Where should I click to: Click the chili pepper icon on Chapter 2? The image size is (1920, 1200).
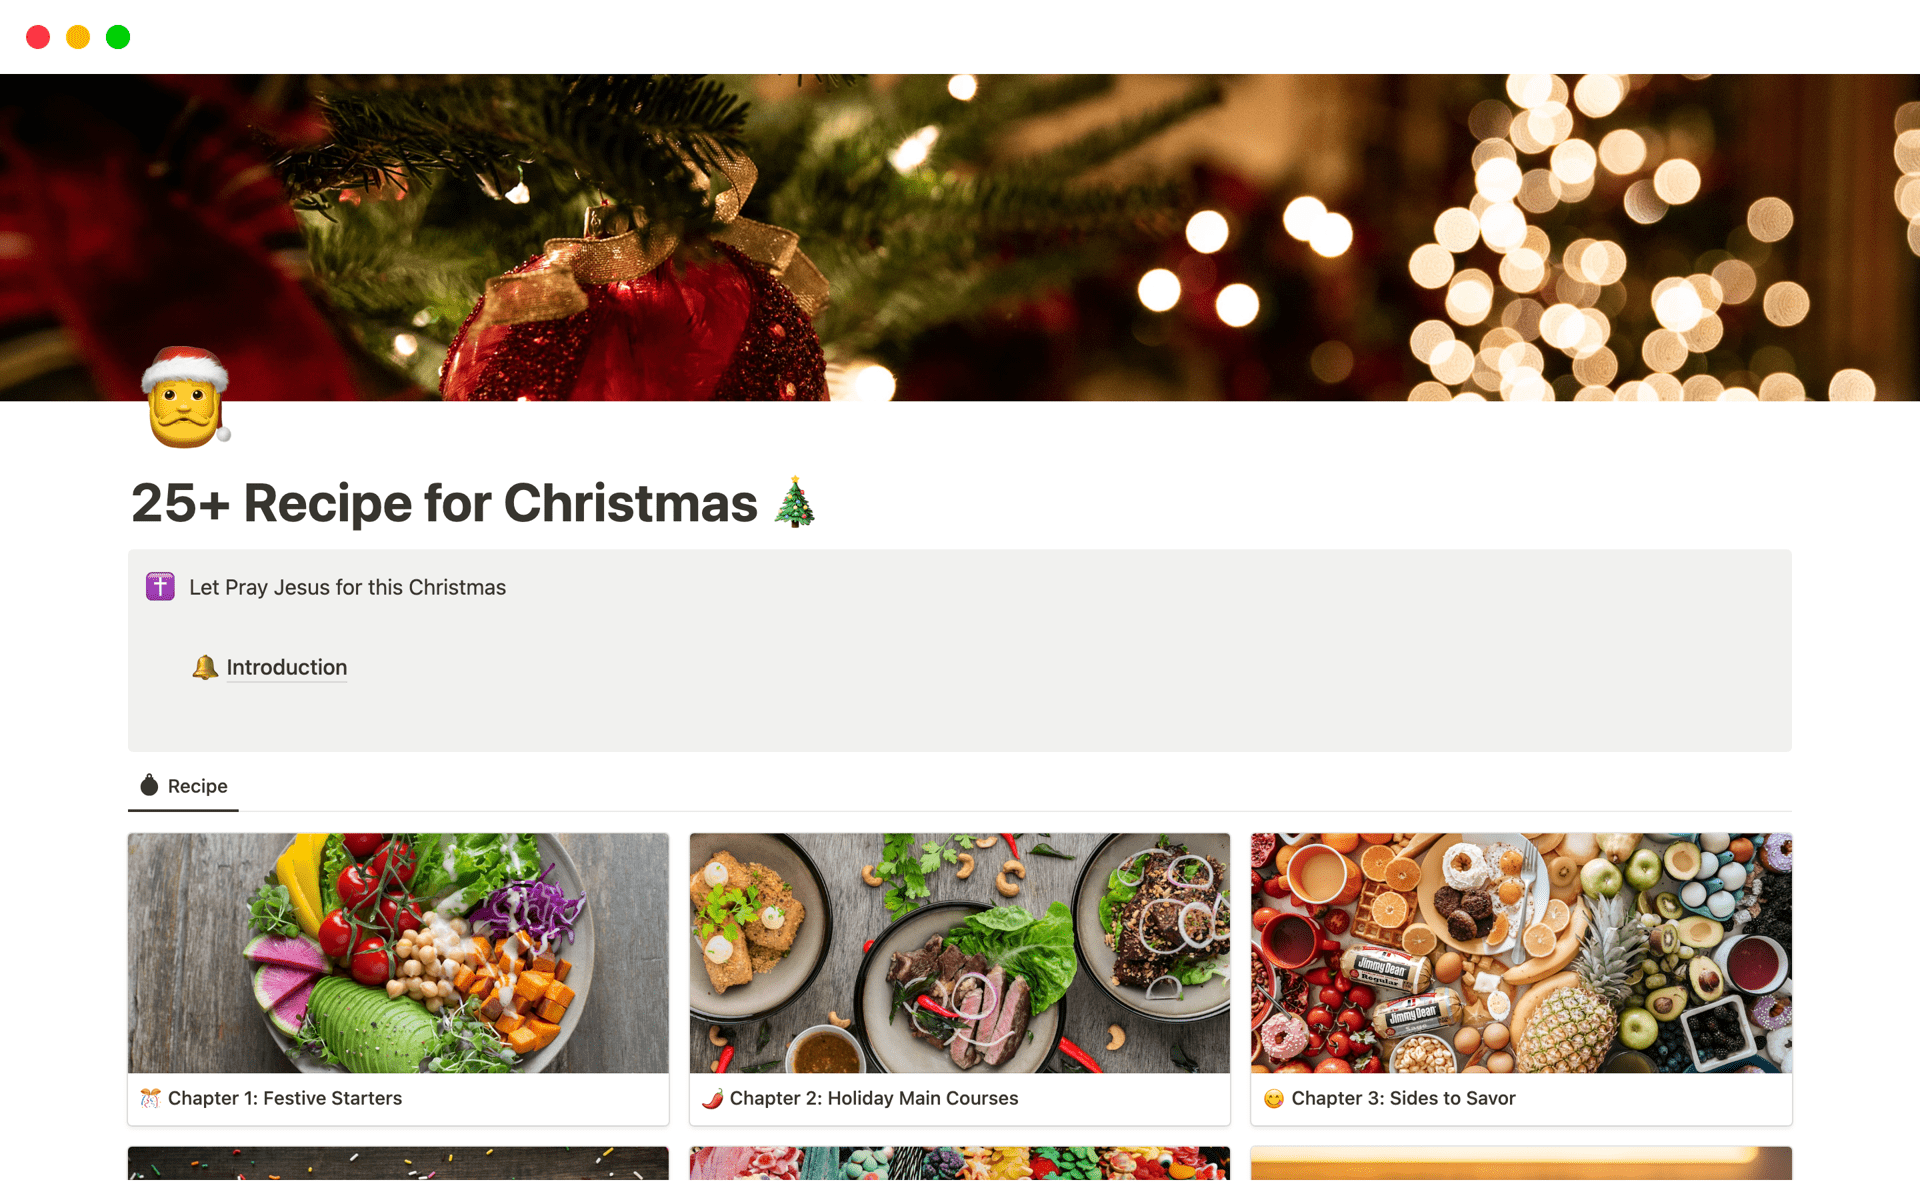[712, 1099]
